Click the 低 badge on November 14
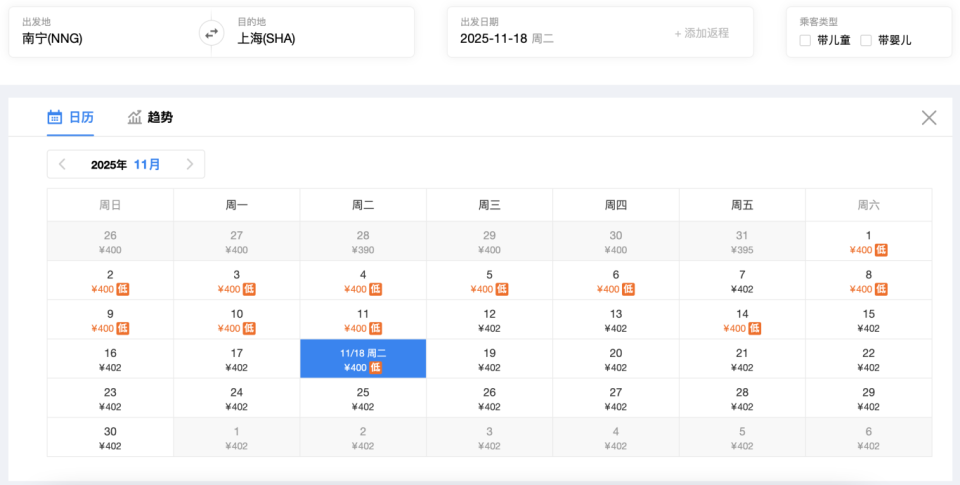 pyautogui.click(x=755, y=328)
